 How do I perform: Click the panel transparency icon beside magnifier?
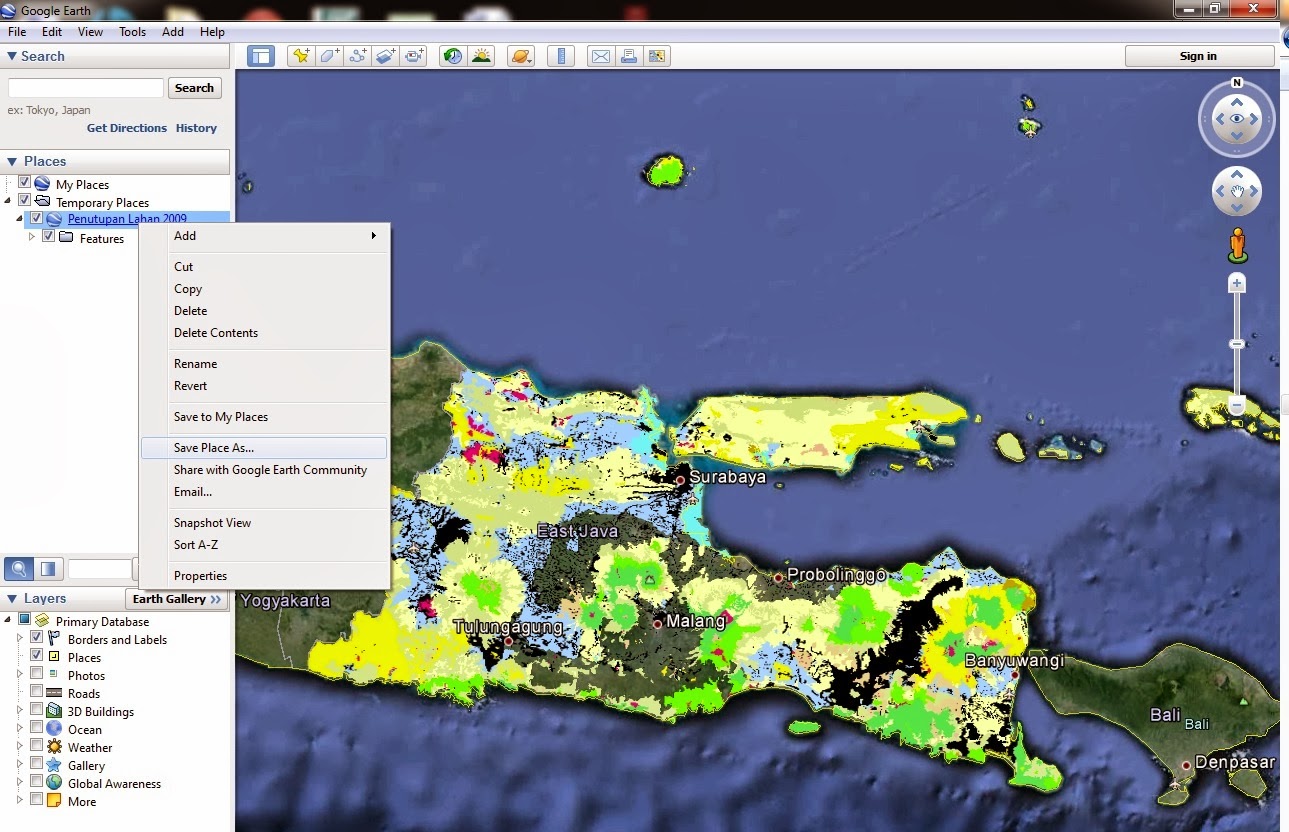click(x=48, y=569)
